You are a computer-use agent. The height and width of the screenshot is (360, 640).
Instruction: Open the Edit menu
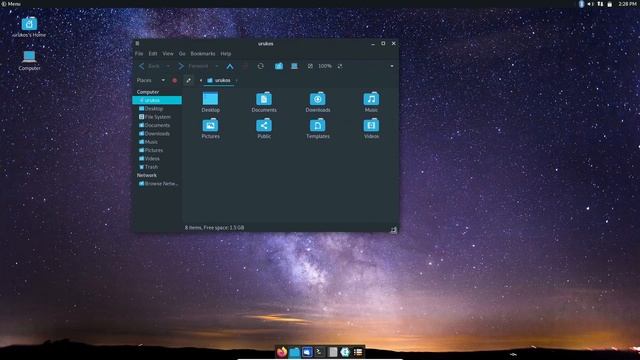(153, 53)
